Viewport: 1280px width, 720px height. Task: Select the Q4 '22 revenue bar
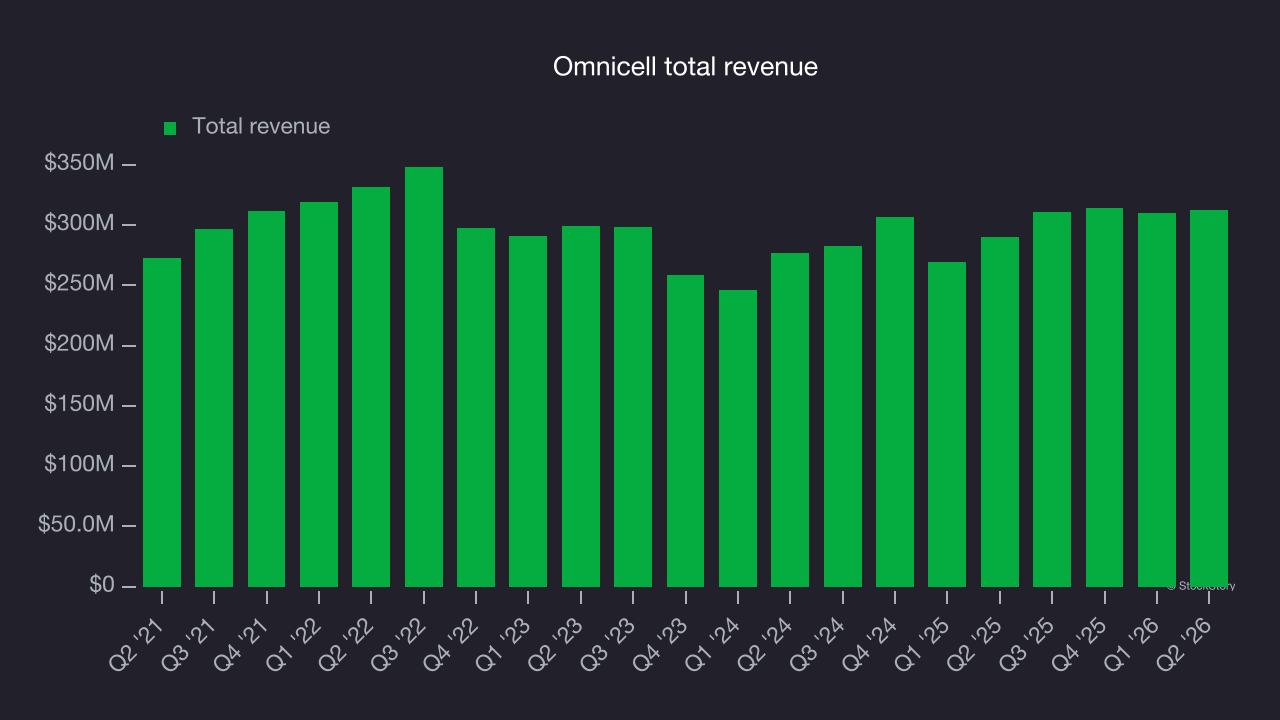coord(476,407)
